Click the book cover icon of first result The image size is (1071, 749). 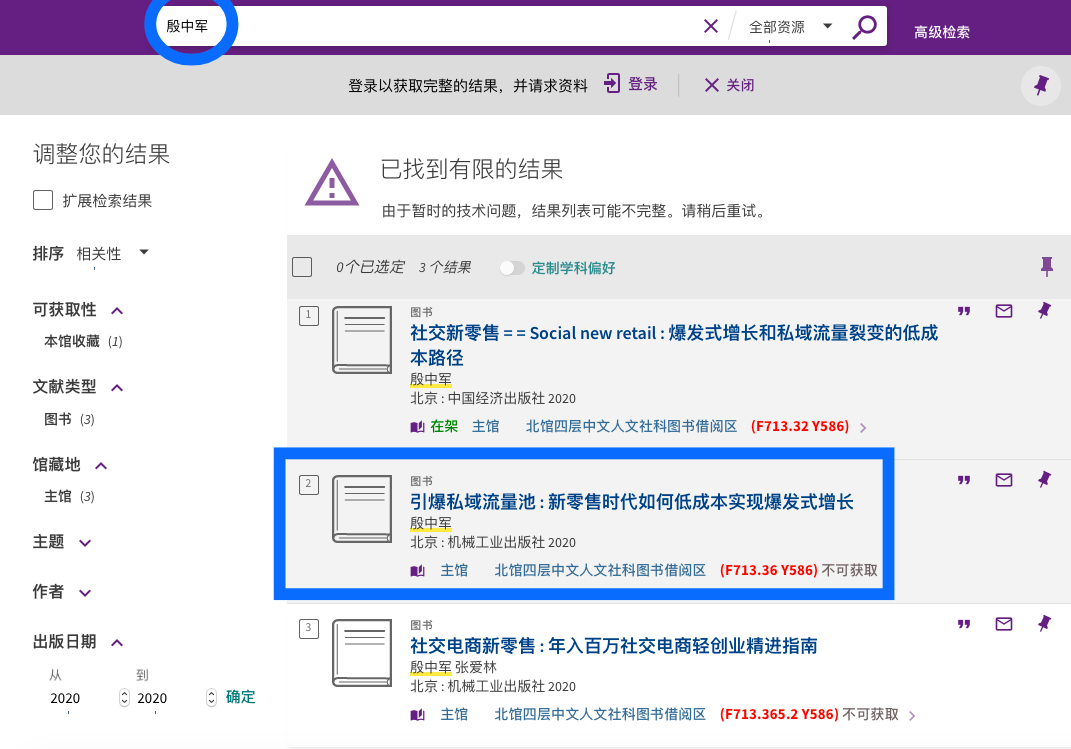[x=362, y=340]
